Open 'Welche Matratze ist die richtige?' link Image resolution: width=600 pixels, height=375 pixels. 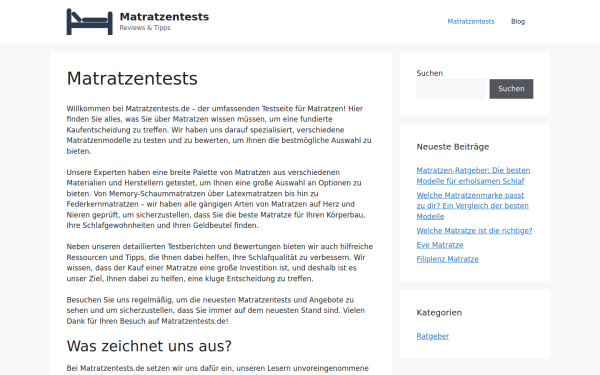474,231
